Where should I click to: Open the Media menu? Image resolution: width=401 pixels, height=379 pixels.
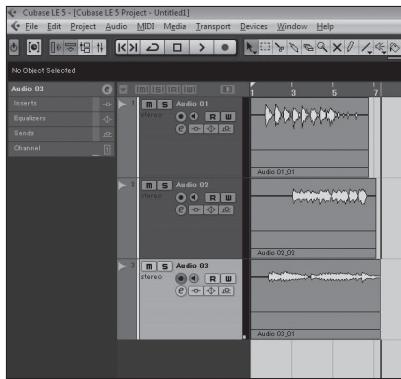(175, 26)
